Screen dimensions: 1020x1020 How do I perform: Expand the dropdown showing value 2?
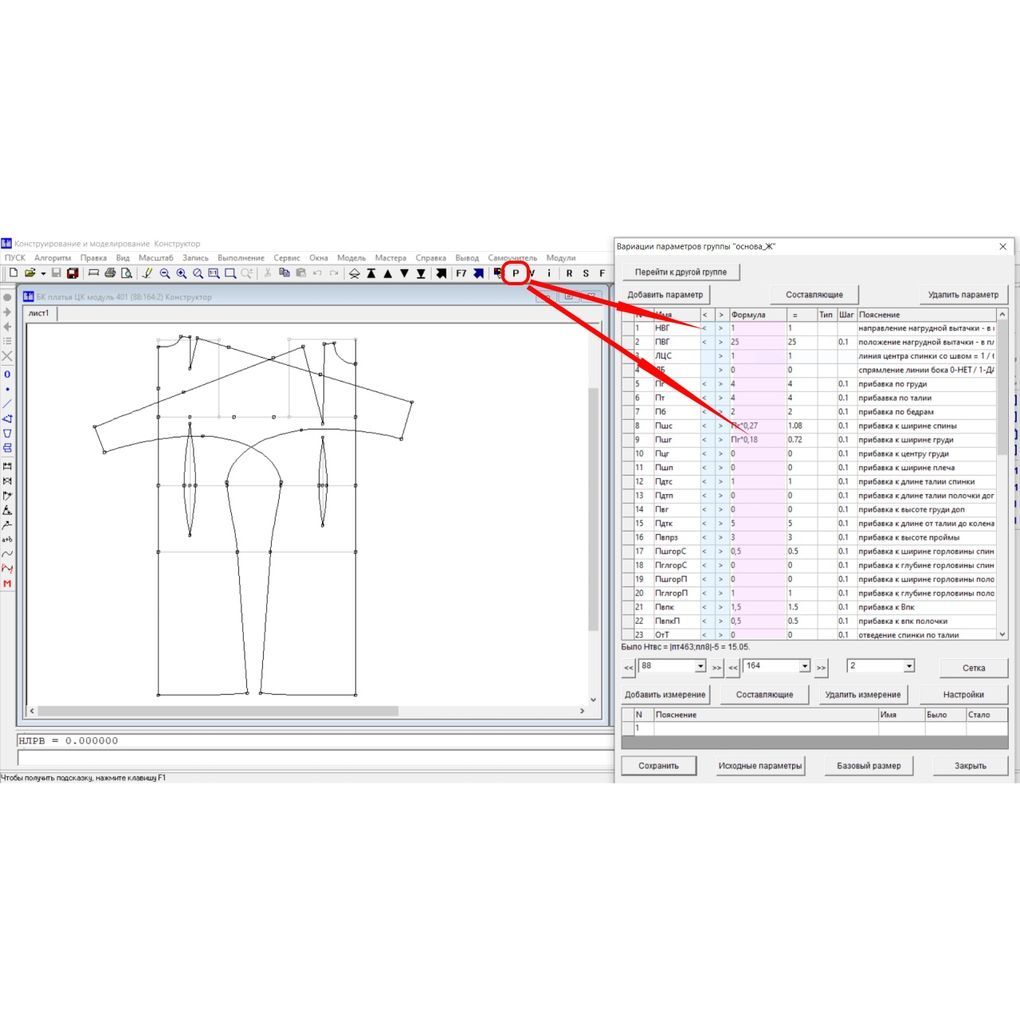908,666
